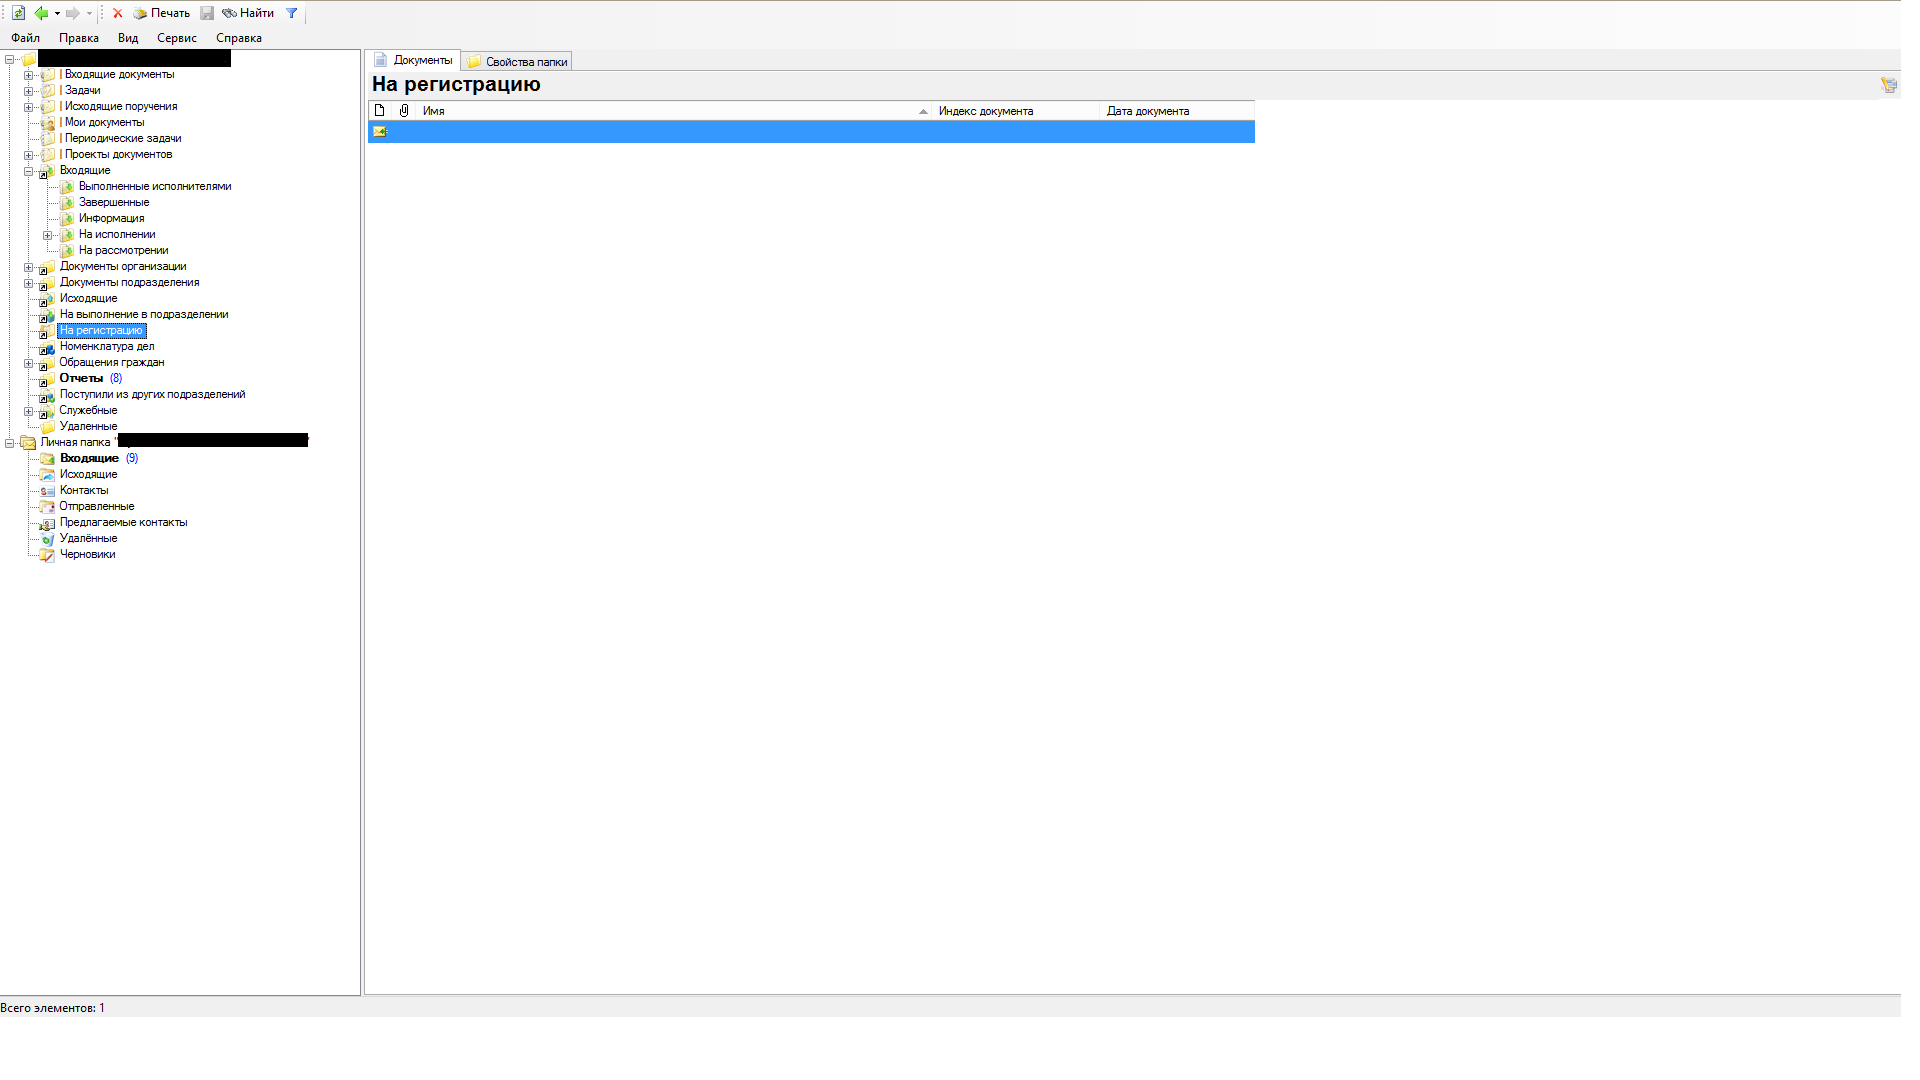Click the green back arrow
This screenshot has height=1080, width=1920.
[41, 13]
